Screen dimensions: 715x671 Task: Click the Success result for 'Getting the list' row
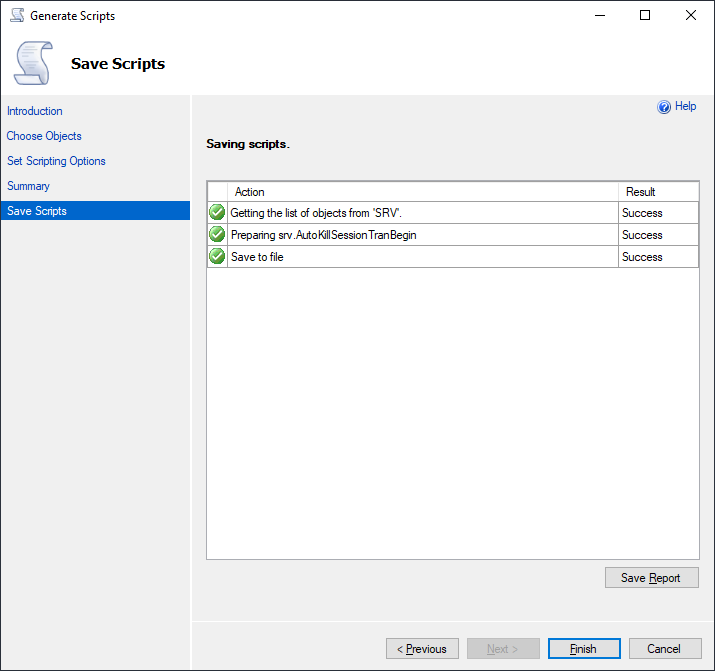pyautogui.click(x=642, y=213)
